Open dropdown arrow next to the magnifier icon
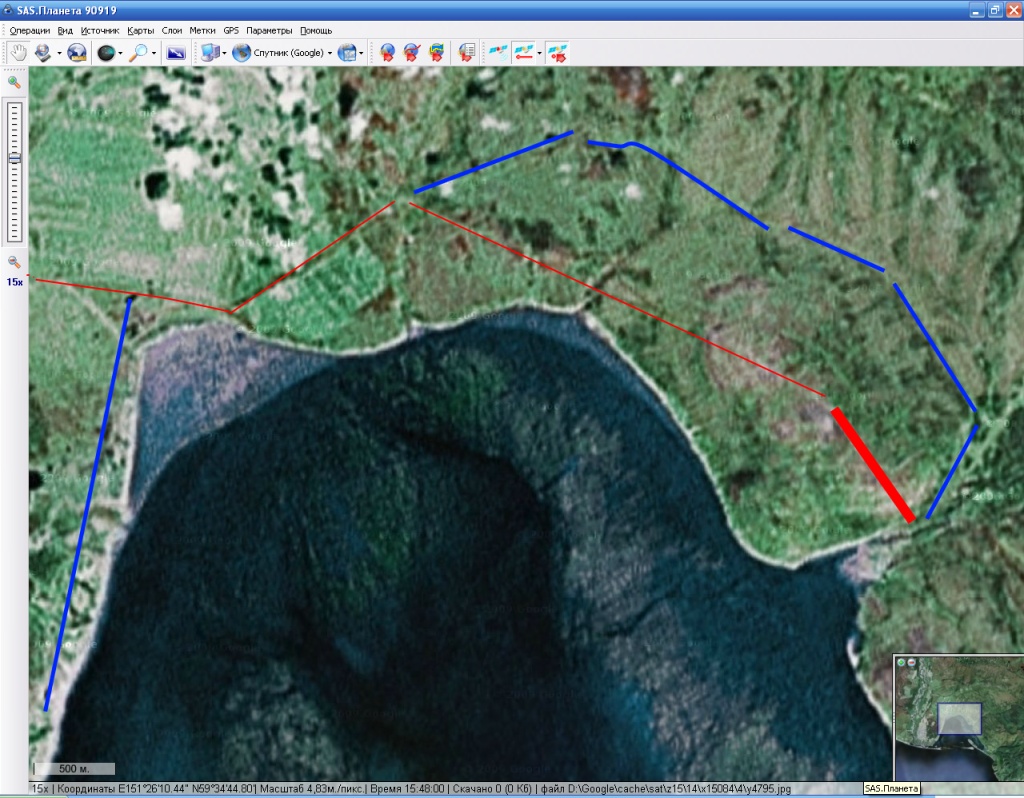1024x798 pixels. pyautogui.click(x=153, y=53)
